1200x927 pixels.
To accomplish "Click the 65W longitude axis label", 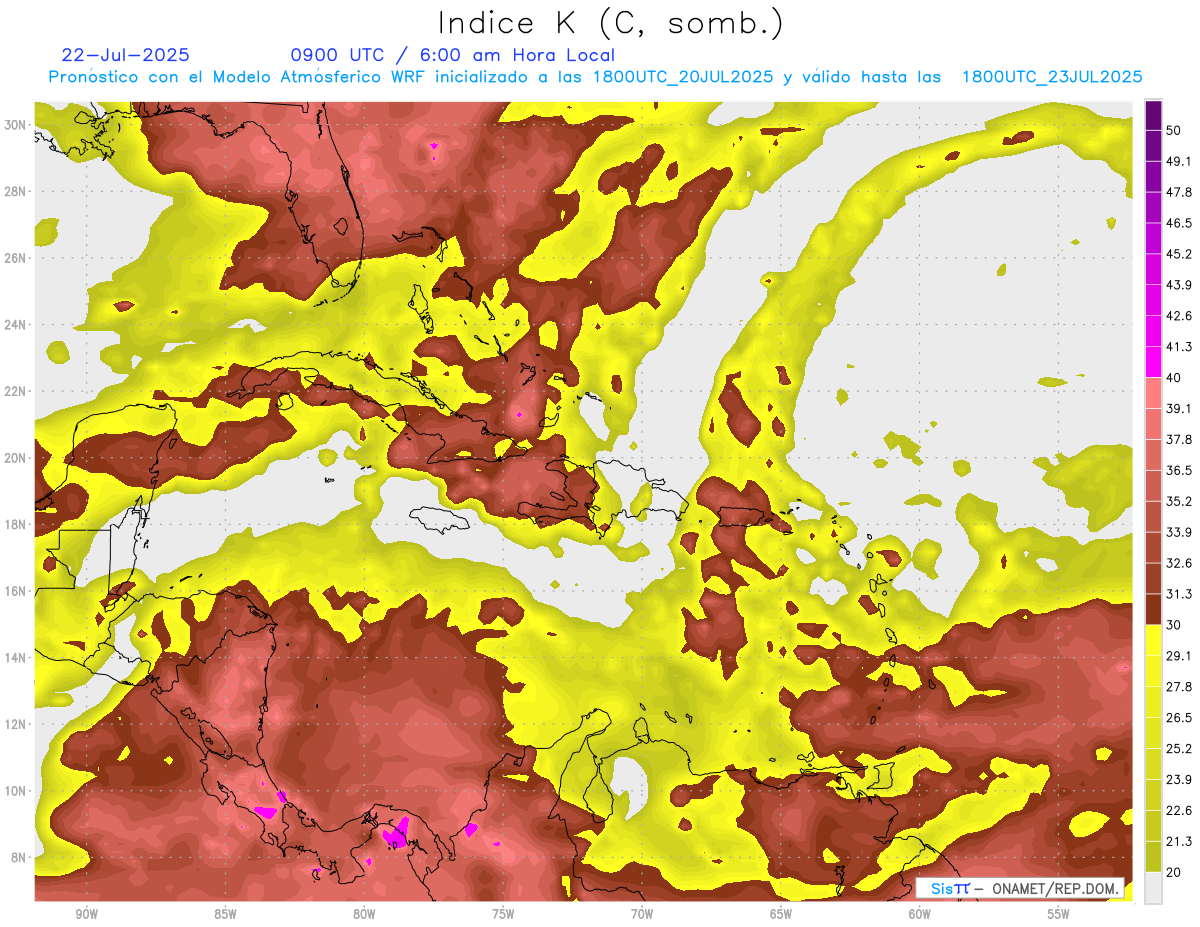I will pyautogui.click(x=781, y=915).
